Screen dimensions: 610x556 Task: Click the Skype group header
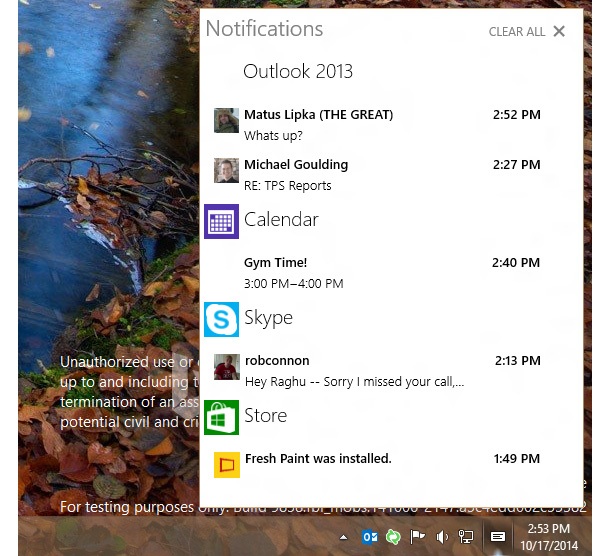(x=268, y=317)
